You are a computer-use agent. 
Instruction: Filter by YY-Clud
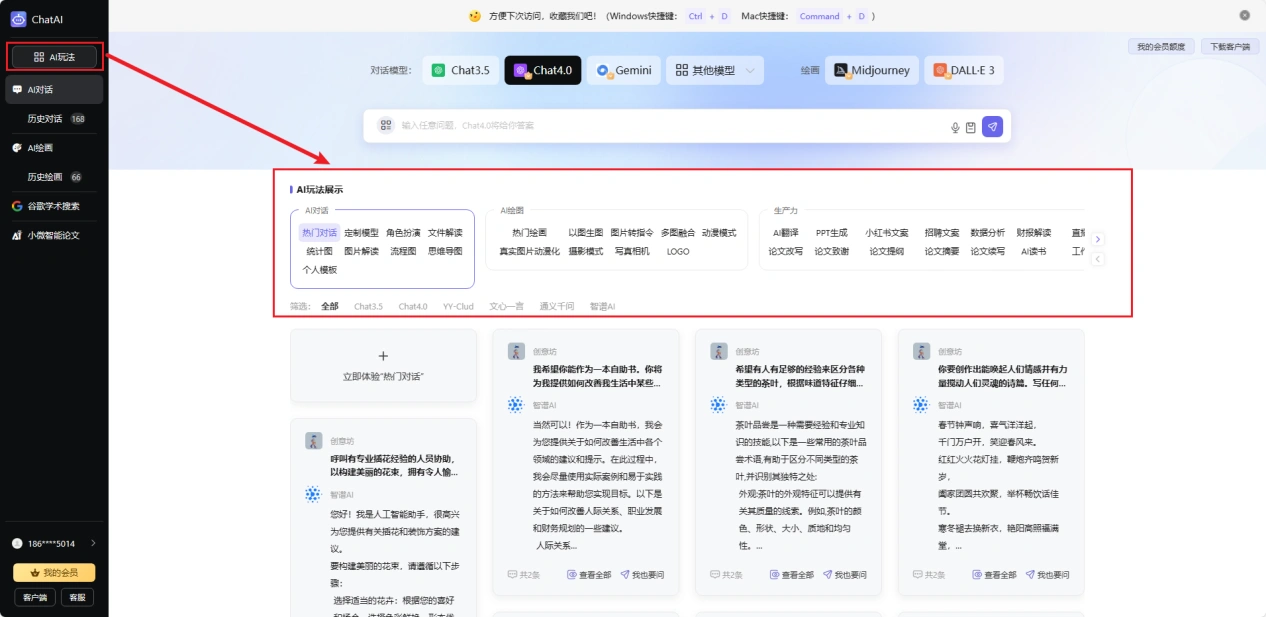(x=458, y=306)
